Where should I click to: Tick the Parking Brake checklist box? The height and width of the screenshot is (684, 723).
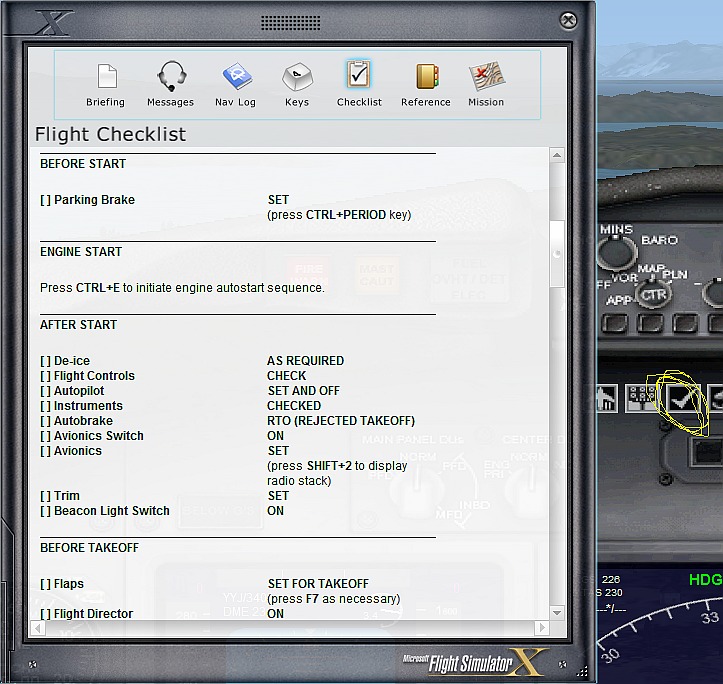[45, 200]
